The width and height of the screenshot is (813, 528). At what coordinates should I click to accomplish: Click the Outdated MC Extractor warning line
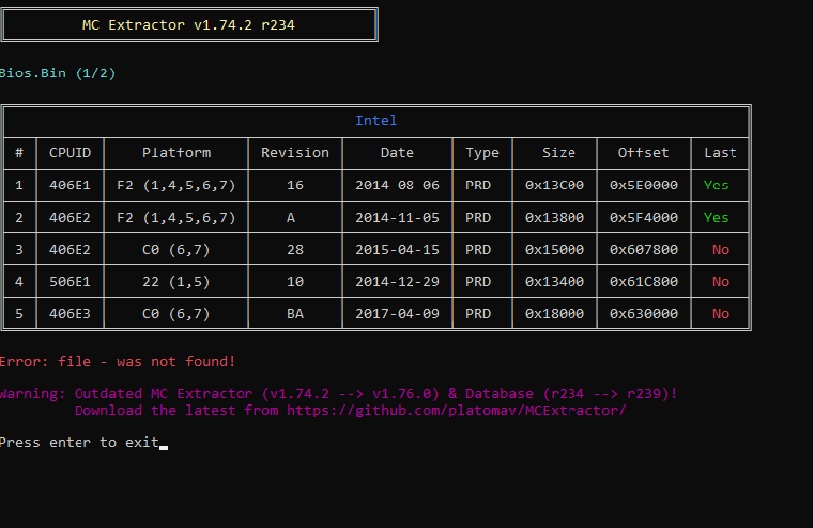pyautogui.click(x=339, y=394)
